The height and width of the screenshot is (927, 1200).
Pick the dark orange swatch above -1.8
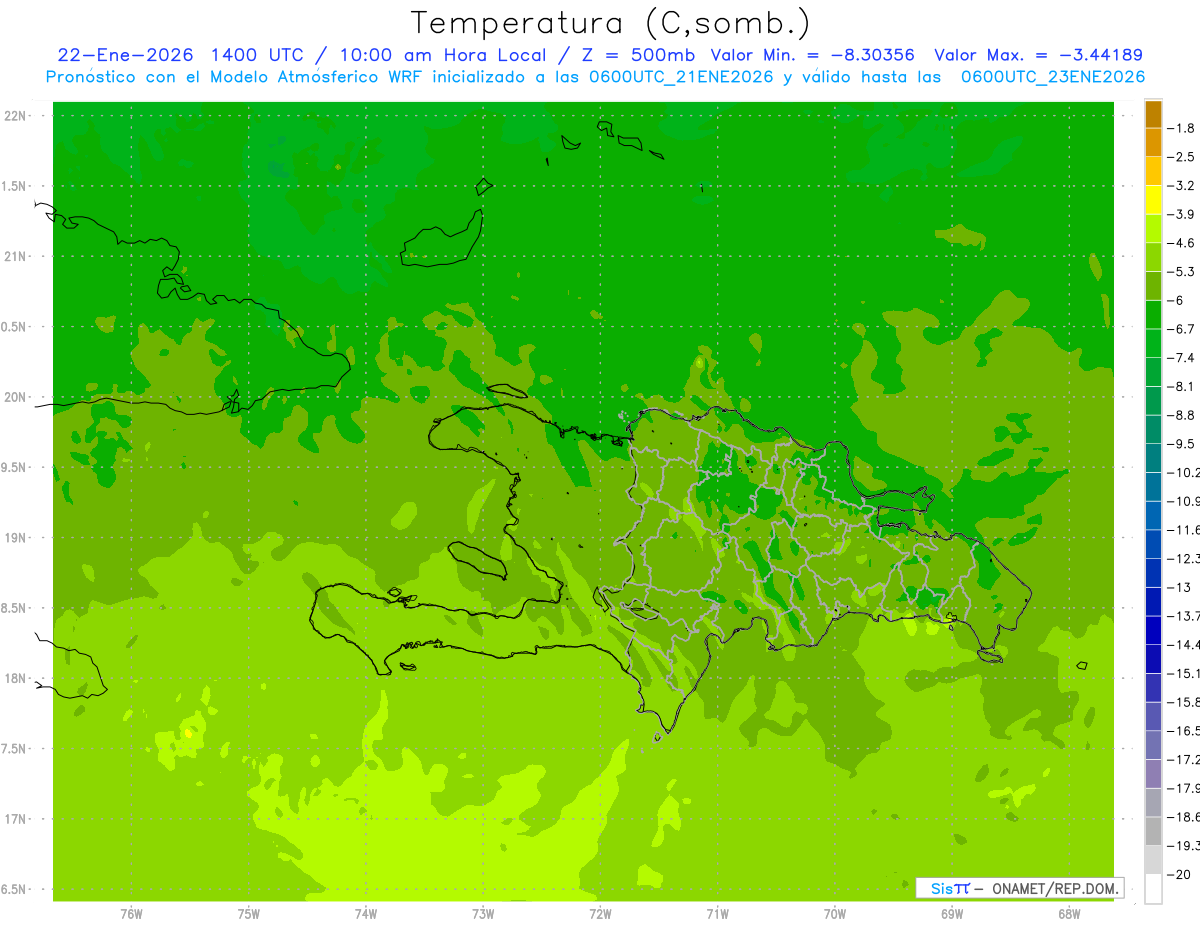pyautogui.click(x=1153, y=114)
